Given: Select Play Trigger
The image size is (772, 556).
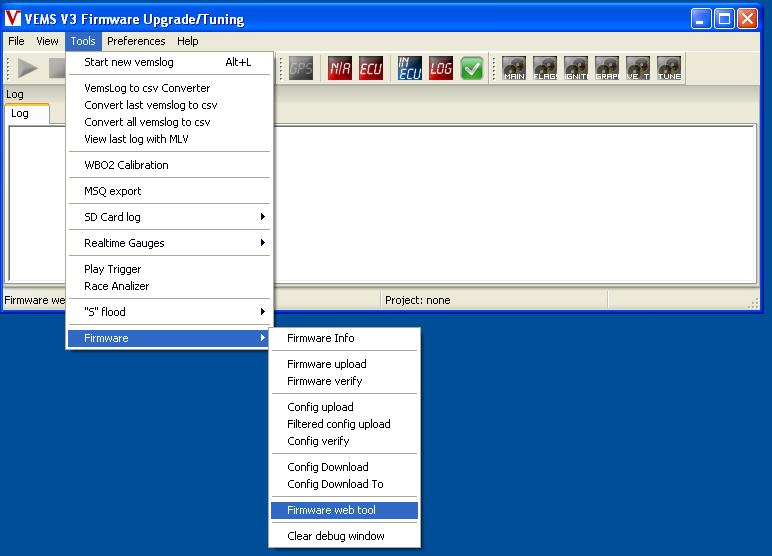Looking at the screenshot, I should coord(169,269).
